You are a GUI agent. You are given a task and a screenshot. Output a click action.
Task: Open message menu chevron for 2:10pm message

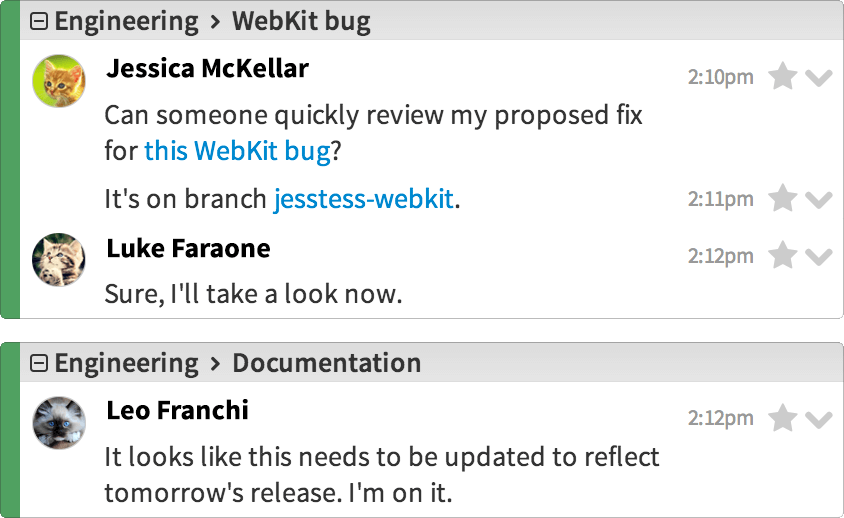819,78
